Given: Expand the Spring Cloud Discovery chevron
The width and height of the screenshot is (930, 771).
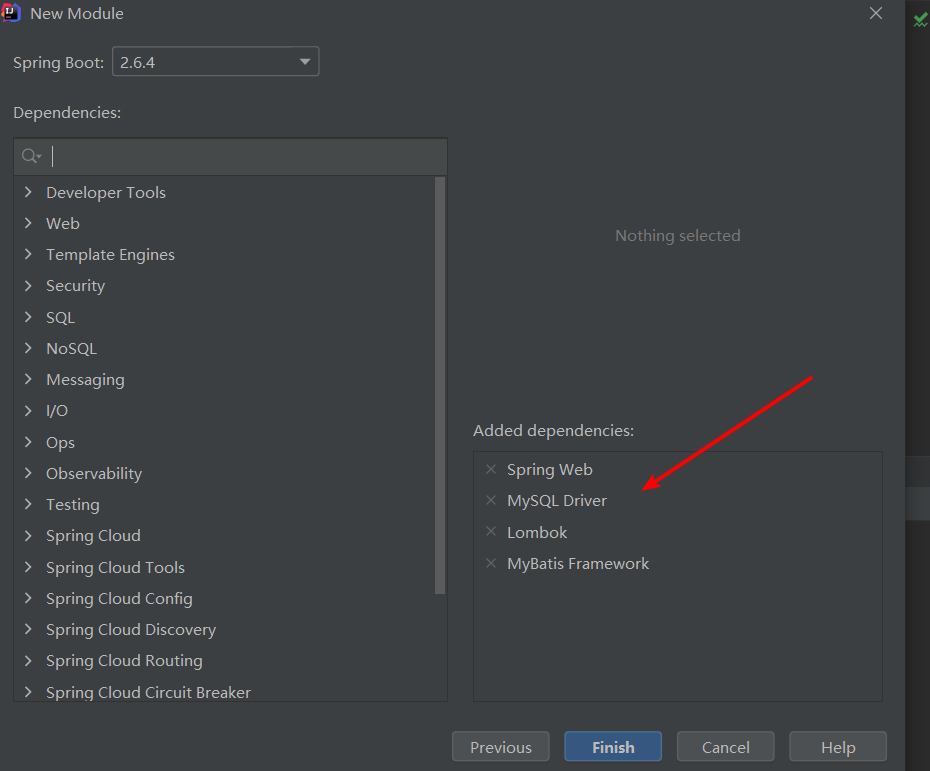Looking at the screenshot, I should (x=28, y=629).
